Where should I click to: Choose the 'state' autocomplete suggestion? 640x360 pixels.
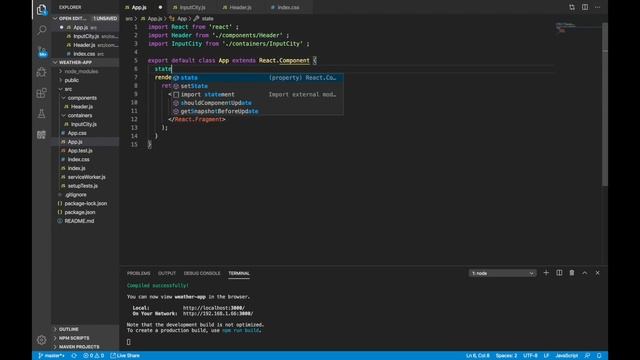257,78
